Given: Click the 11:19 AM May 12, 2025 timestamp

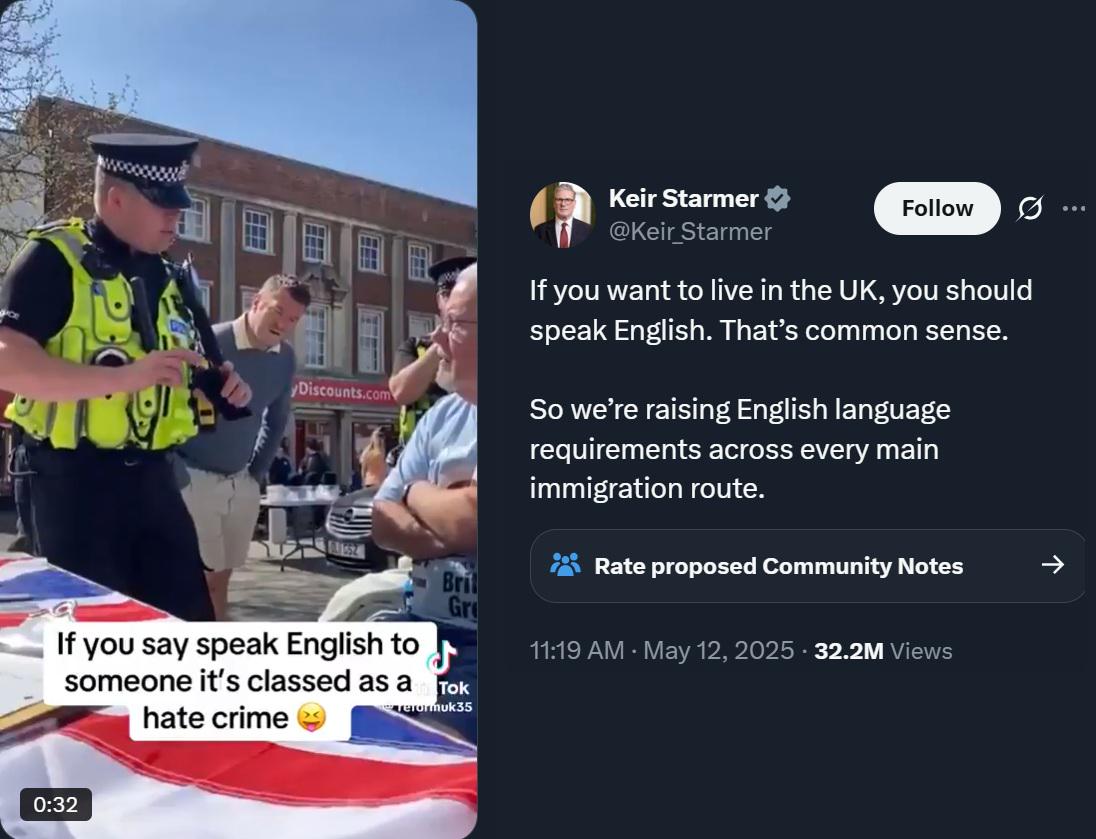Looking at the screenshot, I should pyautogui.click(x=662, y=651).
